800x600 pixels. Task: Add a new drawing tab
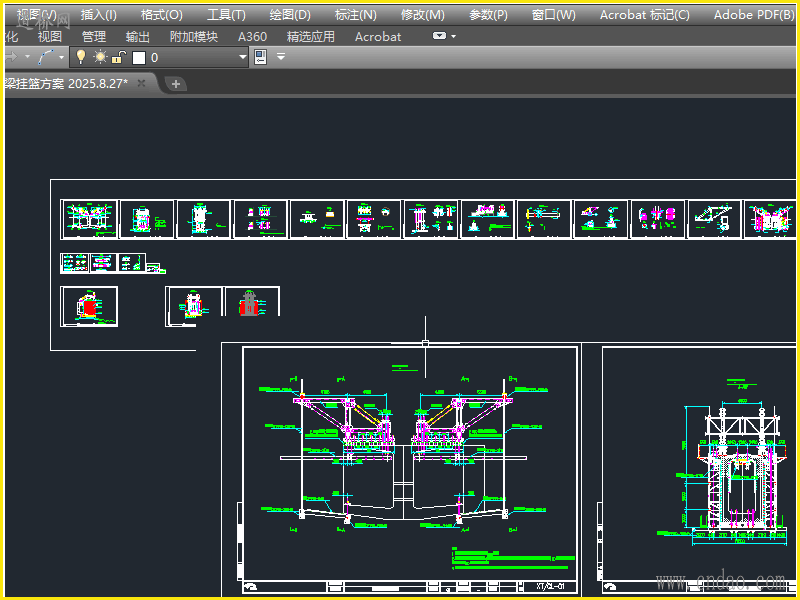click(176, 84)
